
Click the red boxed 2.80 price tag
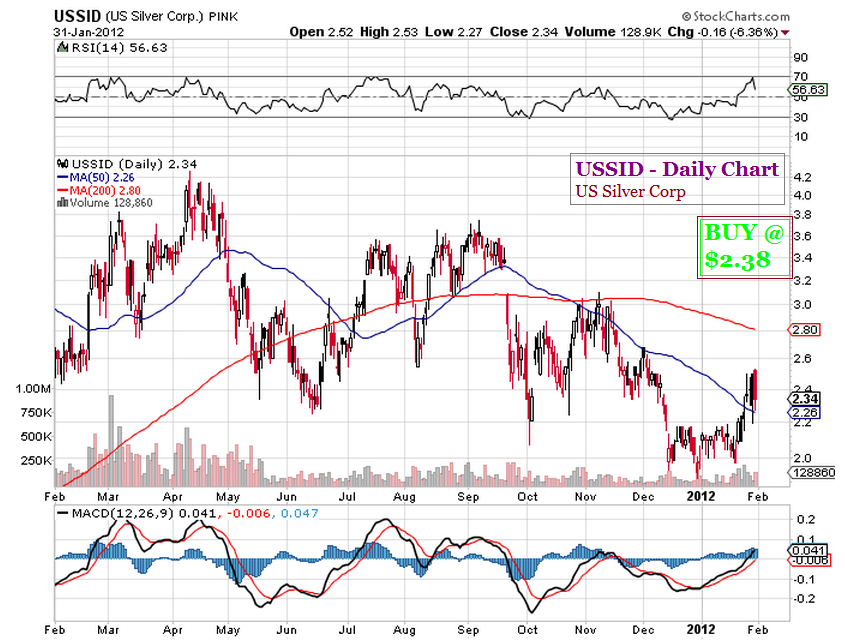[x=804, y=329]
